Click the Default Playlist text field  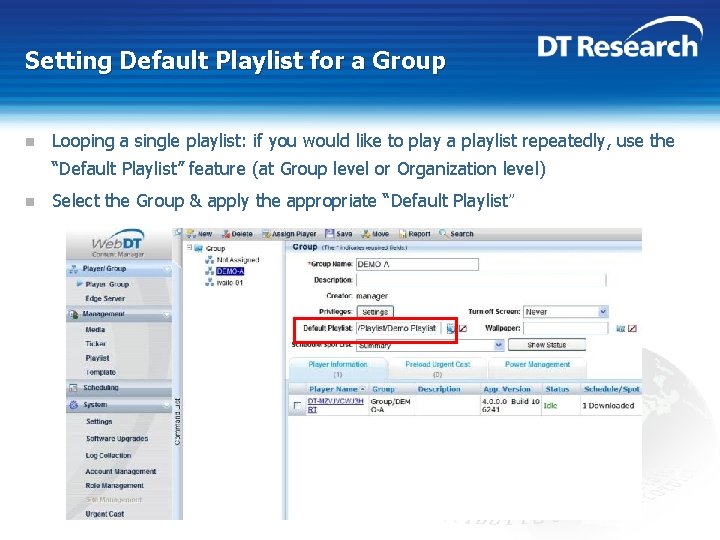[399, 328]
